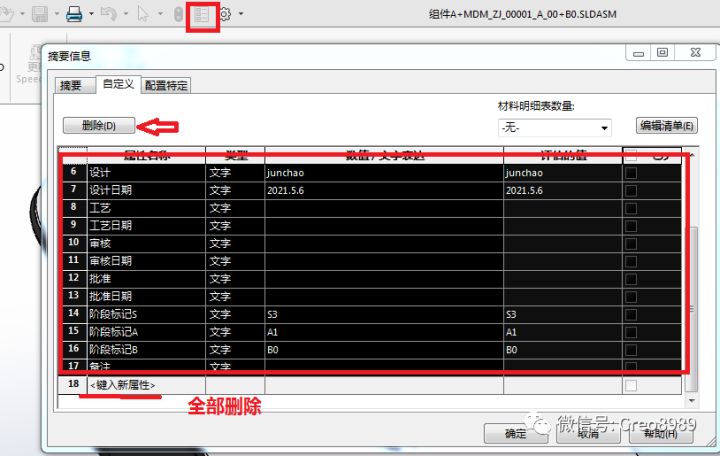720x456 pixels.
Task: Click the 审核日期 property name cell
Action: click(146, 261)
